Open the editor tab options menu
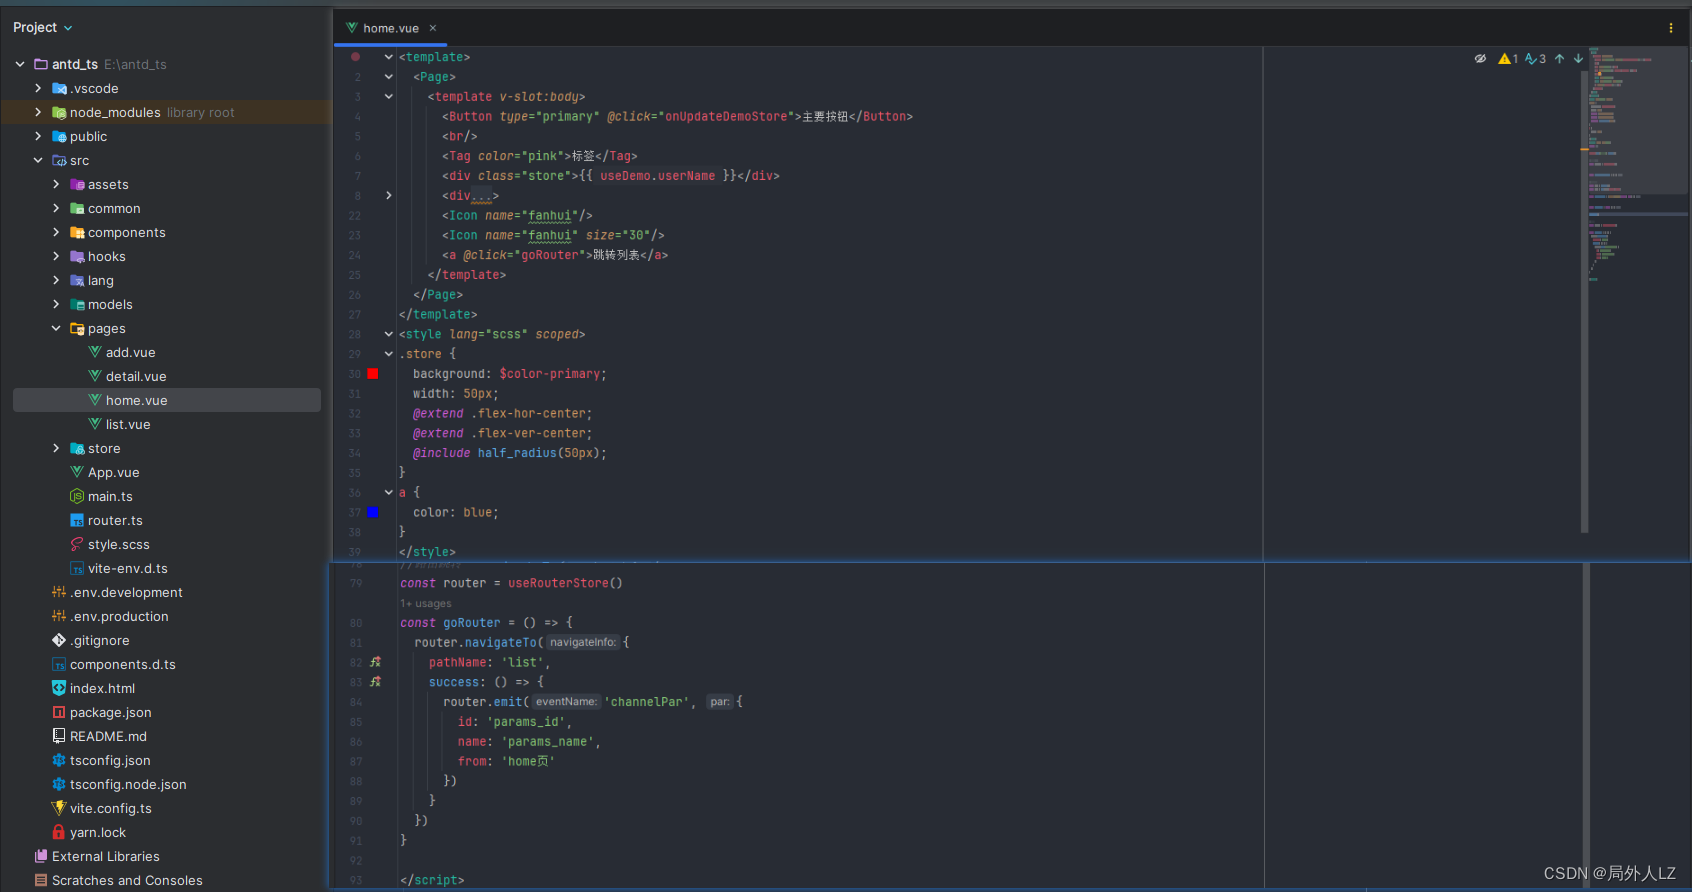 pos(1671,28)
